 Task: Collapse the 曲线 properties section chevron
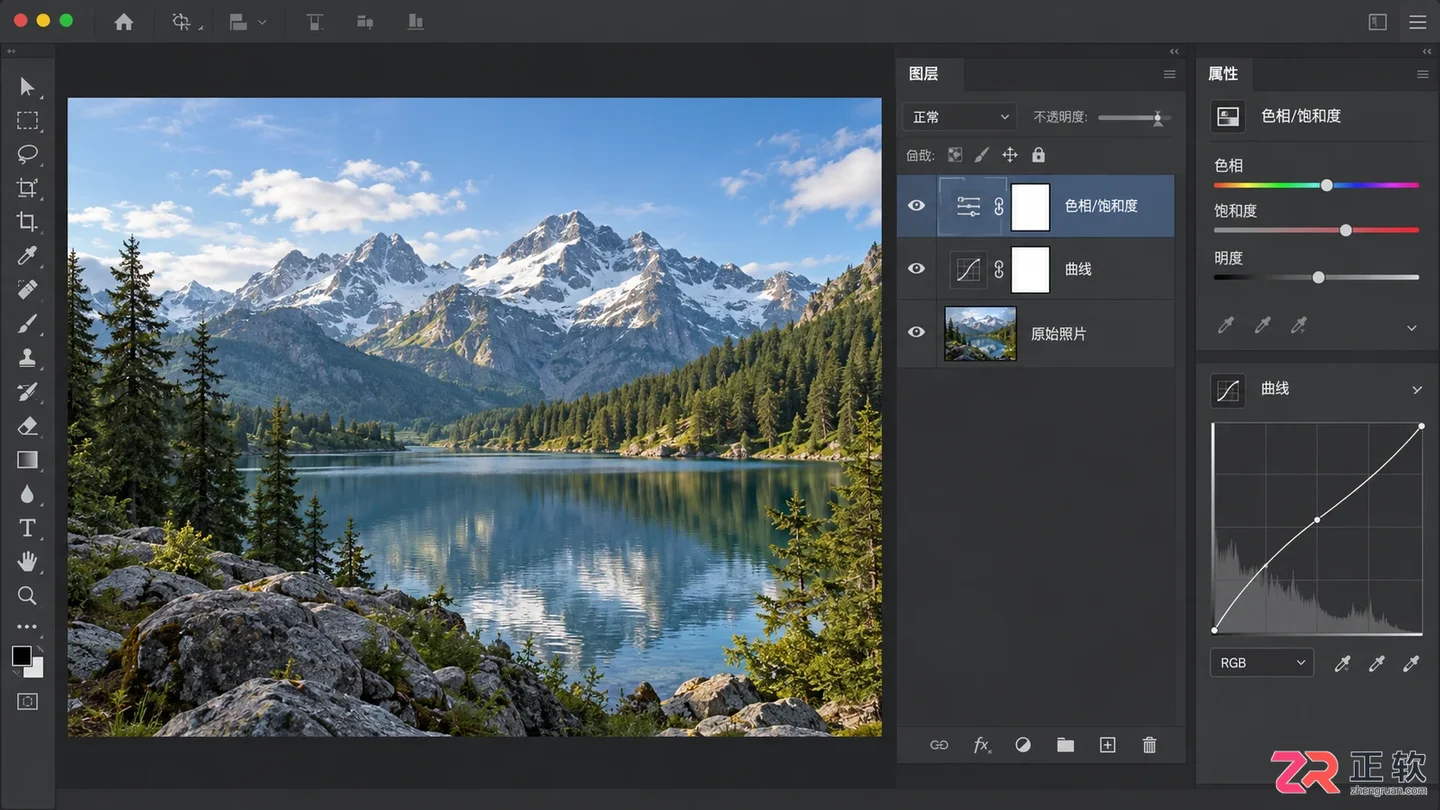tap(1417, 390)
